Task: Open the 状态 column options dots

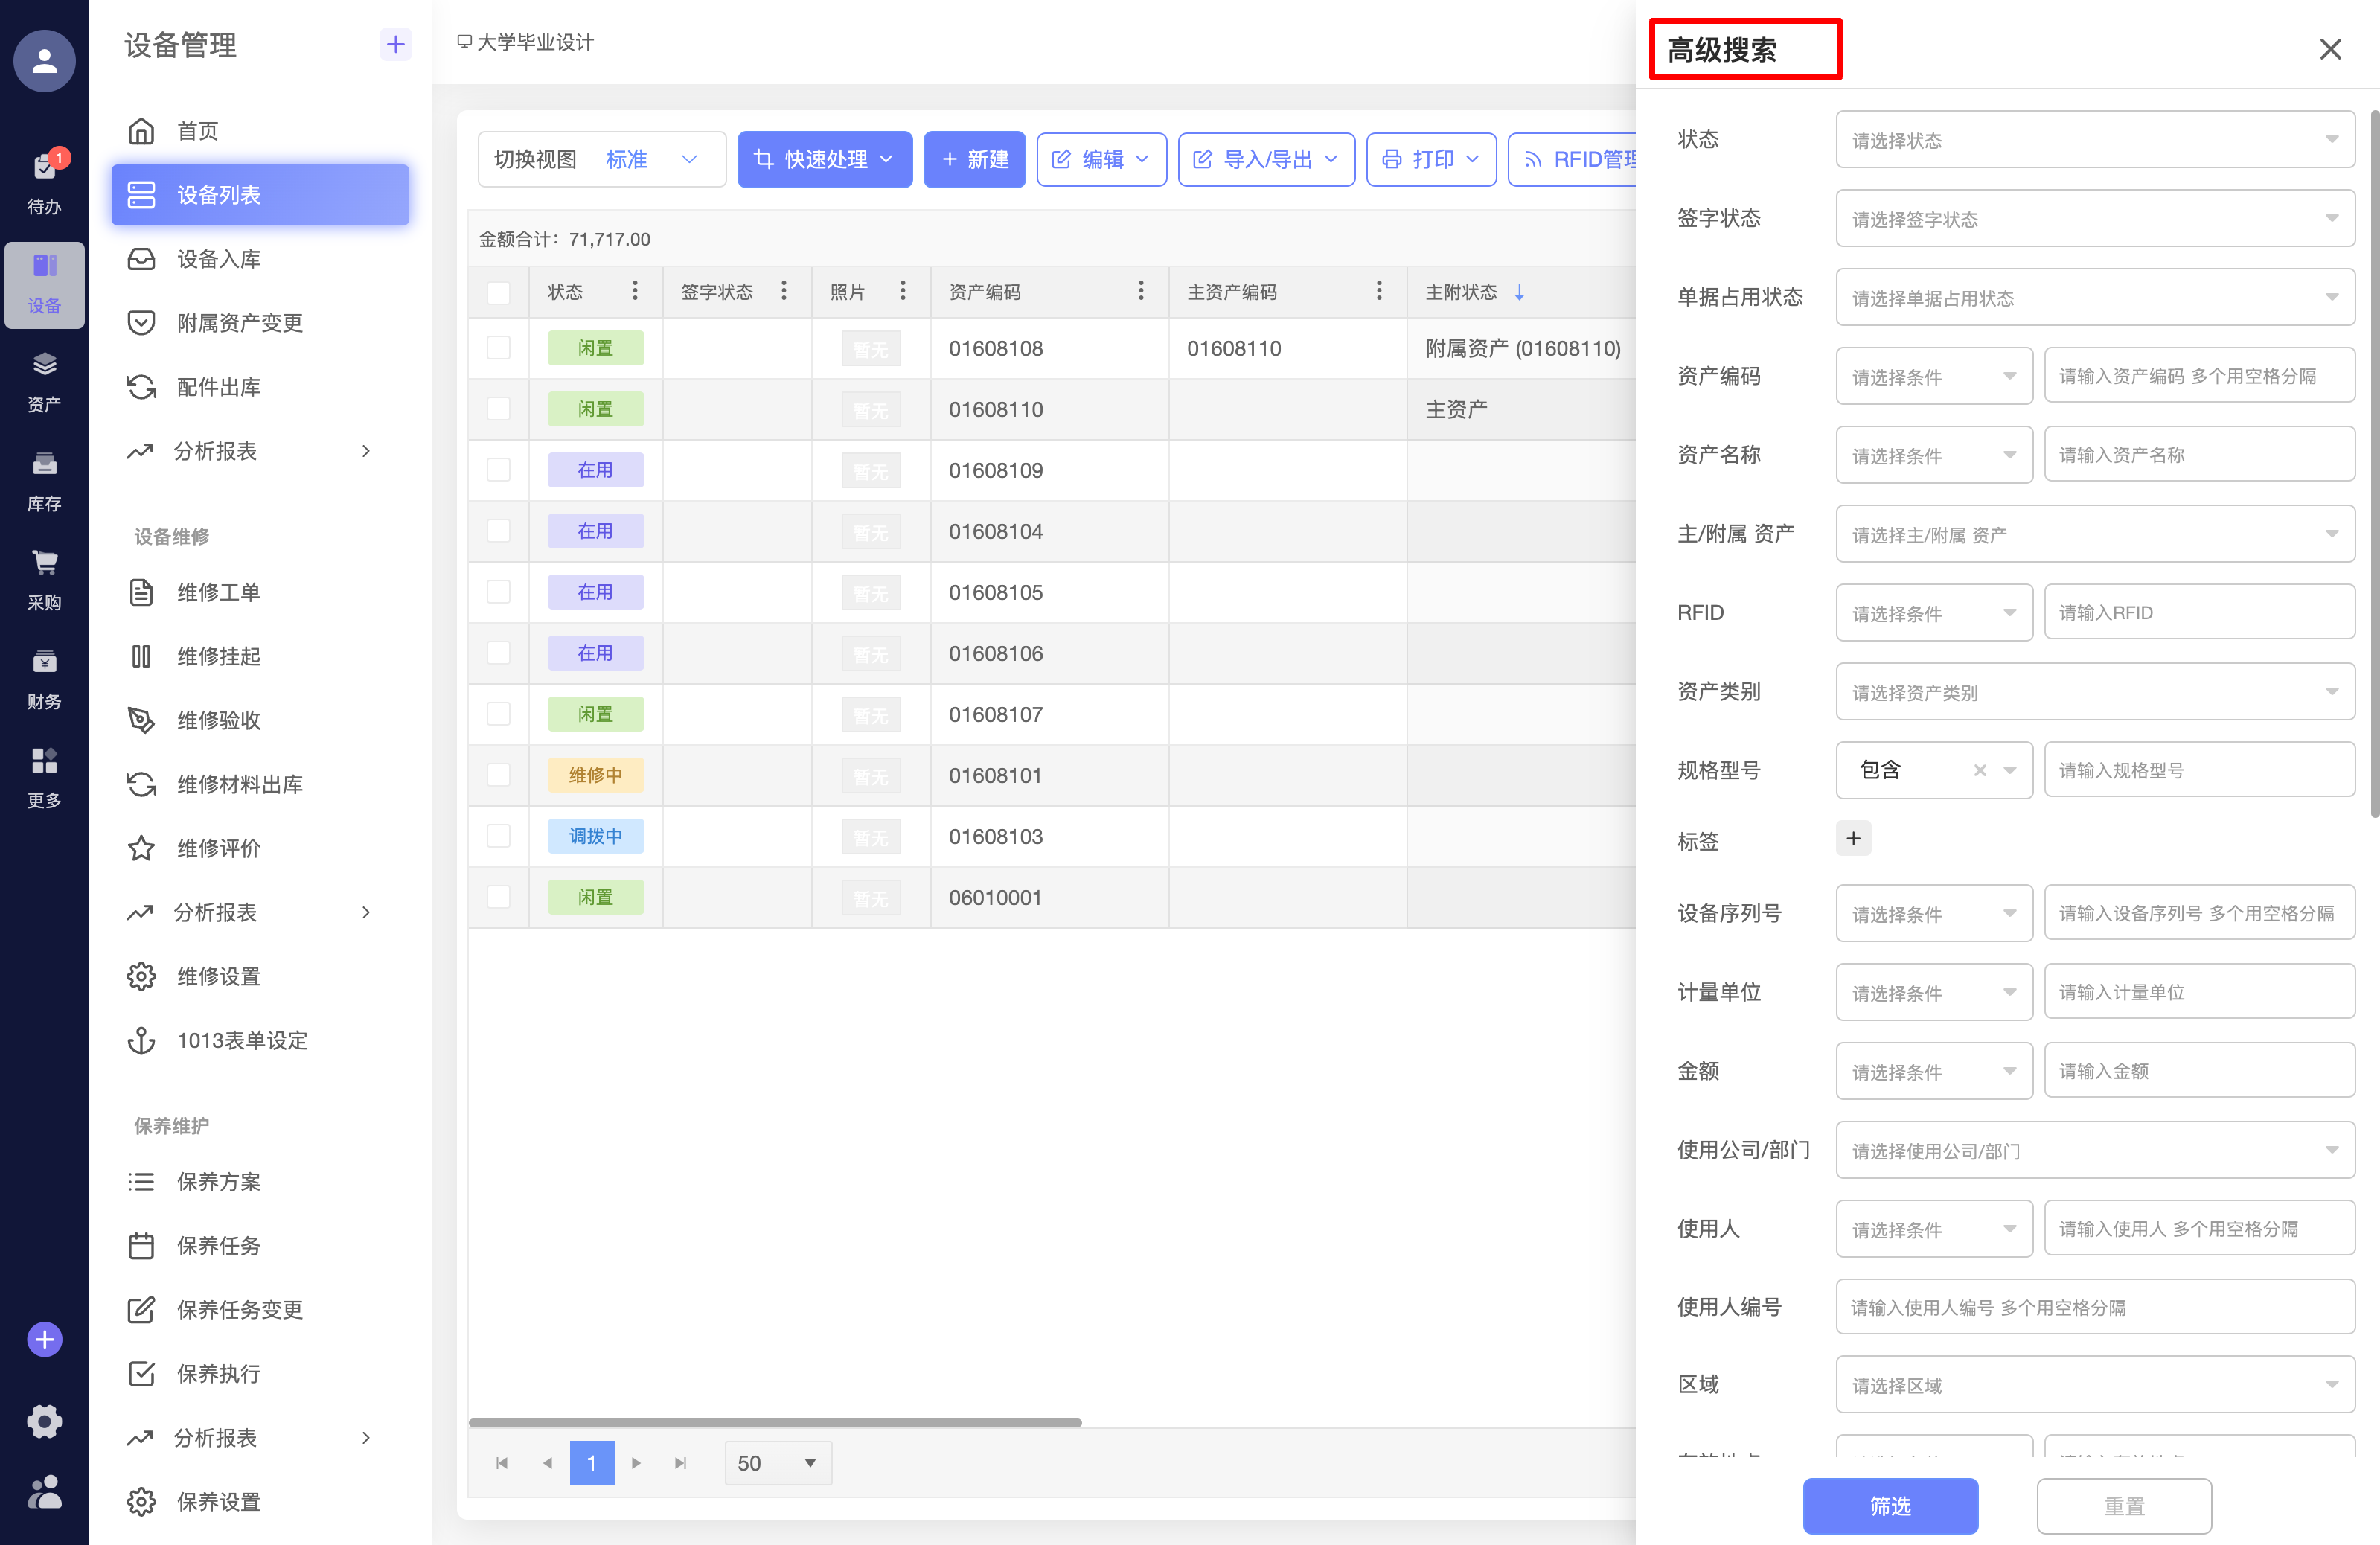Action: pos(634,291)
